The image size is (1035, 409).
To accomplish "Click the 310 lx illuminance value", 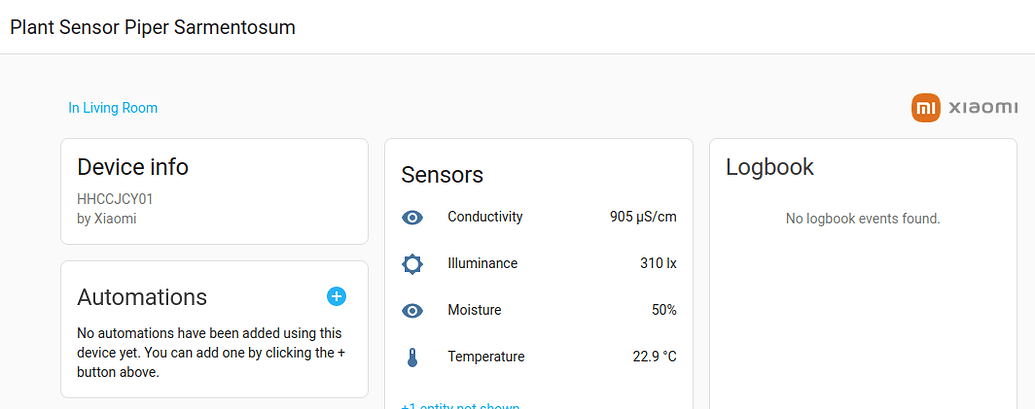I will [x=658, y=264].
